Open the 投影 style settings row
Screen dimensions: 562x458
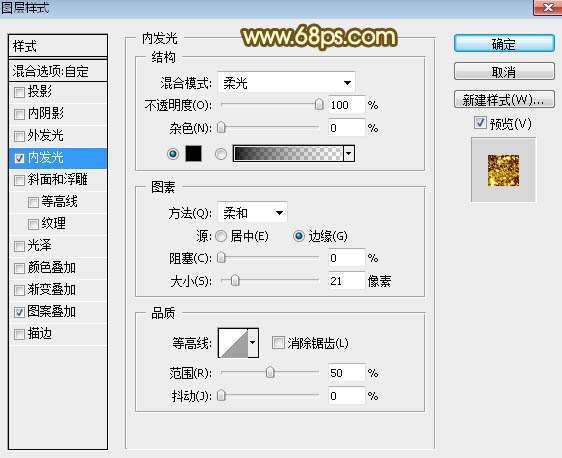(x=58, y=92)
